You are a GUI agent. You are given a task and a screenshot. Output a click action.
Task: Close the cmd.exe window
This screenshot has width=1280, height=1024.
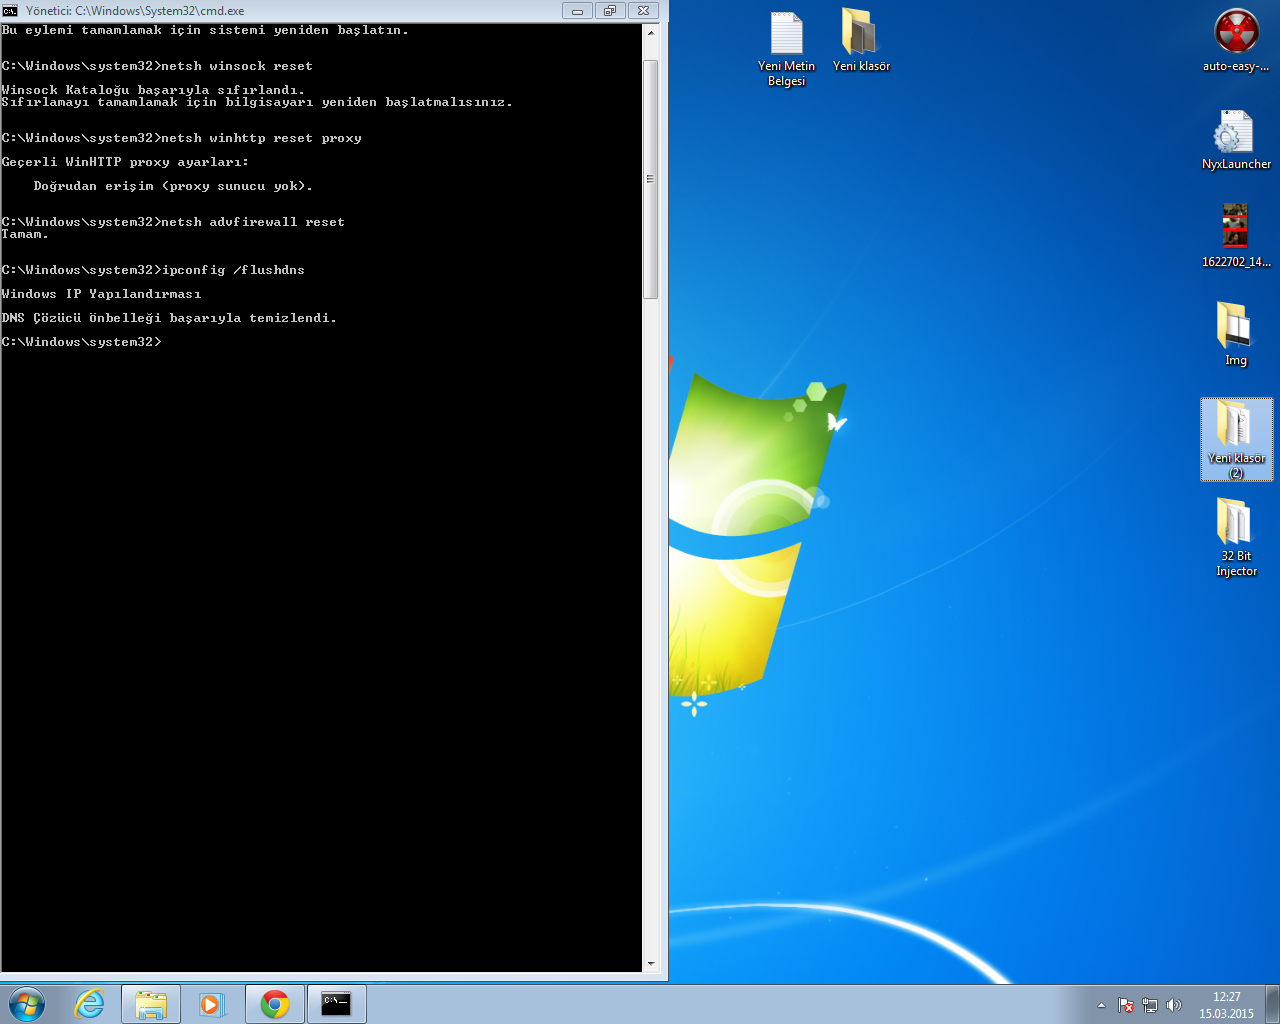click(643, 10)
